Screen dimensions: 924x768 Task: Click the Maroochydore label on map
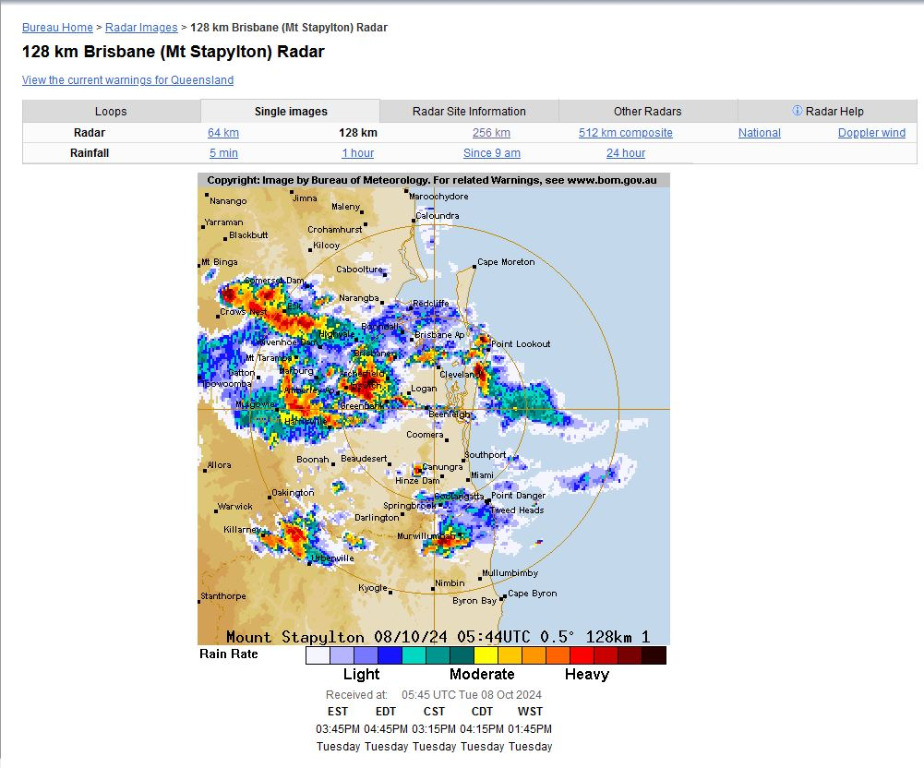438,196
